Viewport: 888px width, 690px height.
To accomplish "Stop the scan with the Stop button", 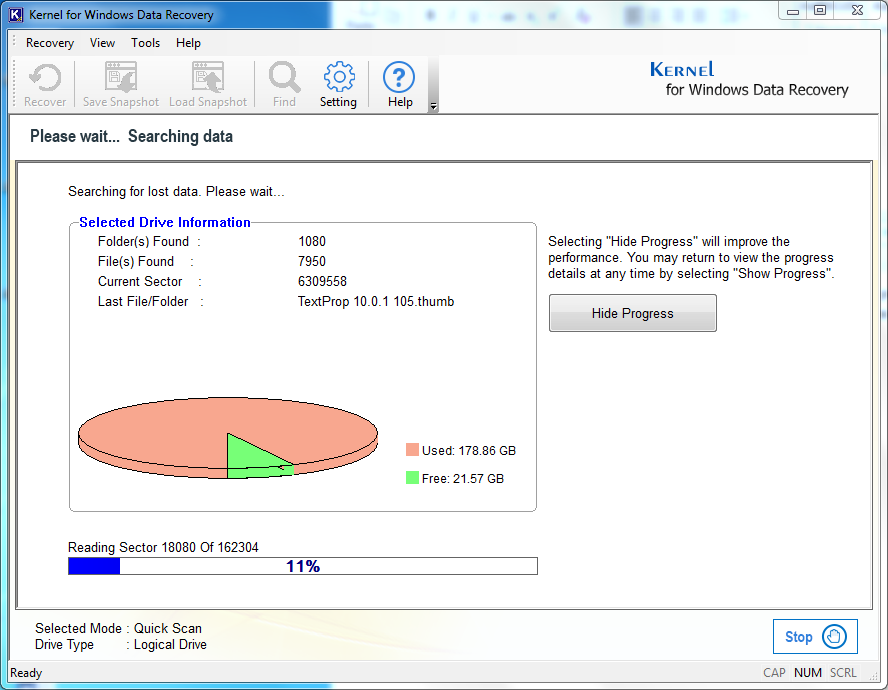I will 815,637.
